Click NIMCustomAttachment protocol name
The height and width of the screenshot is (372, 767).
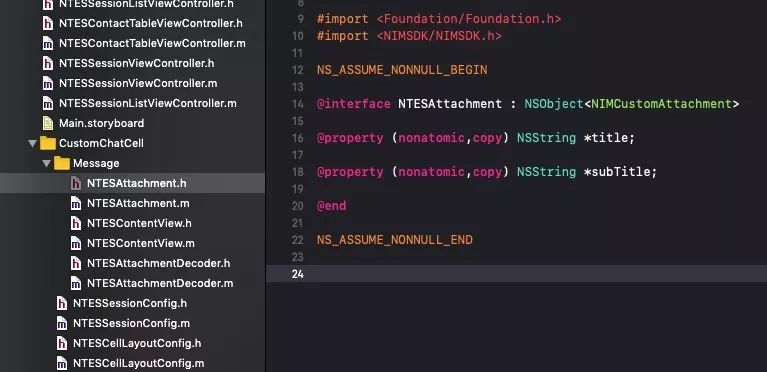tap(661, 104)
